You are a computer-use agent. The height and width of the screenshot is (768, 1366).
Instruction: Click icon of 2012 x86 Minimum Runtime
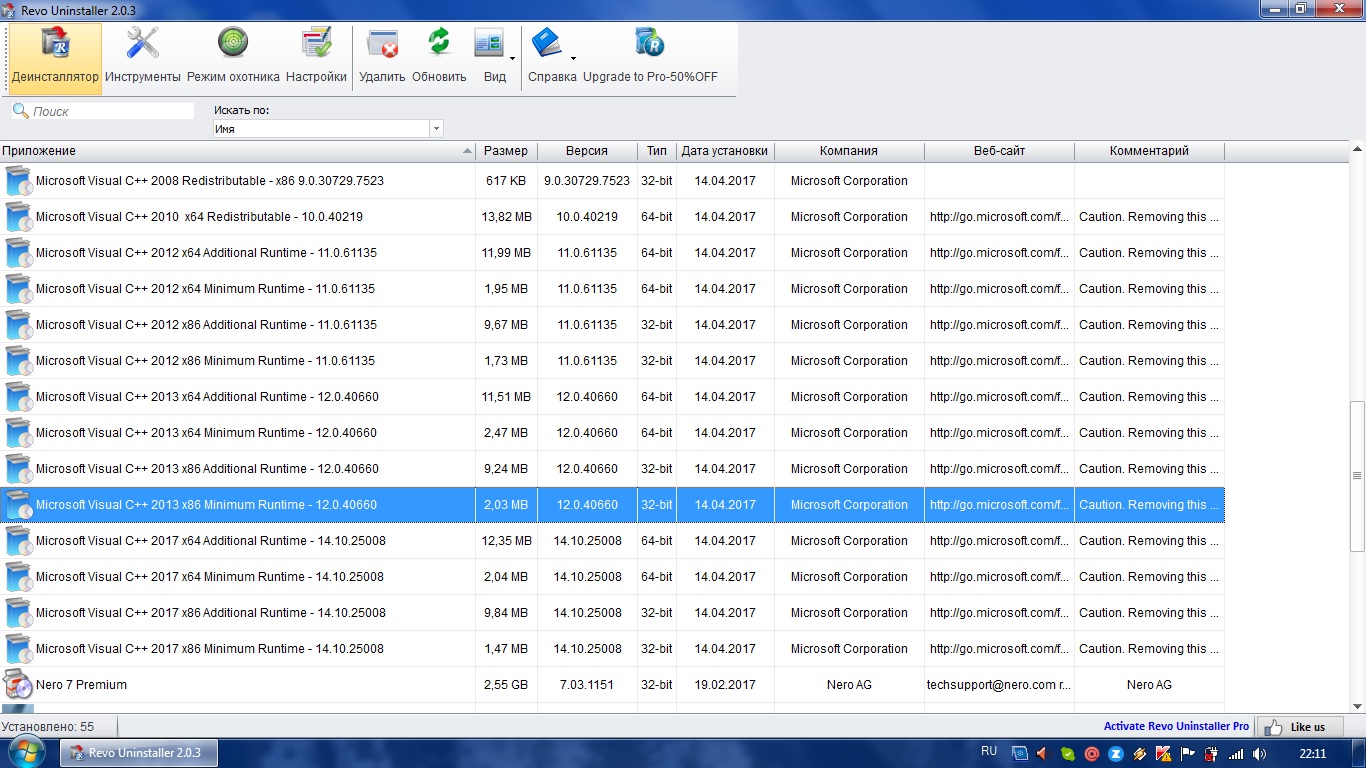pyautogui.click(x=19, y=361)
